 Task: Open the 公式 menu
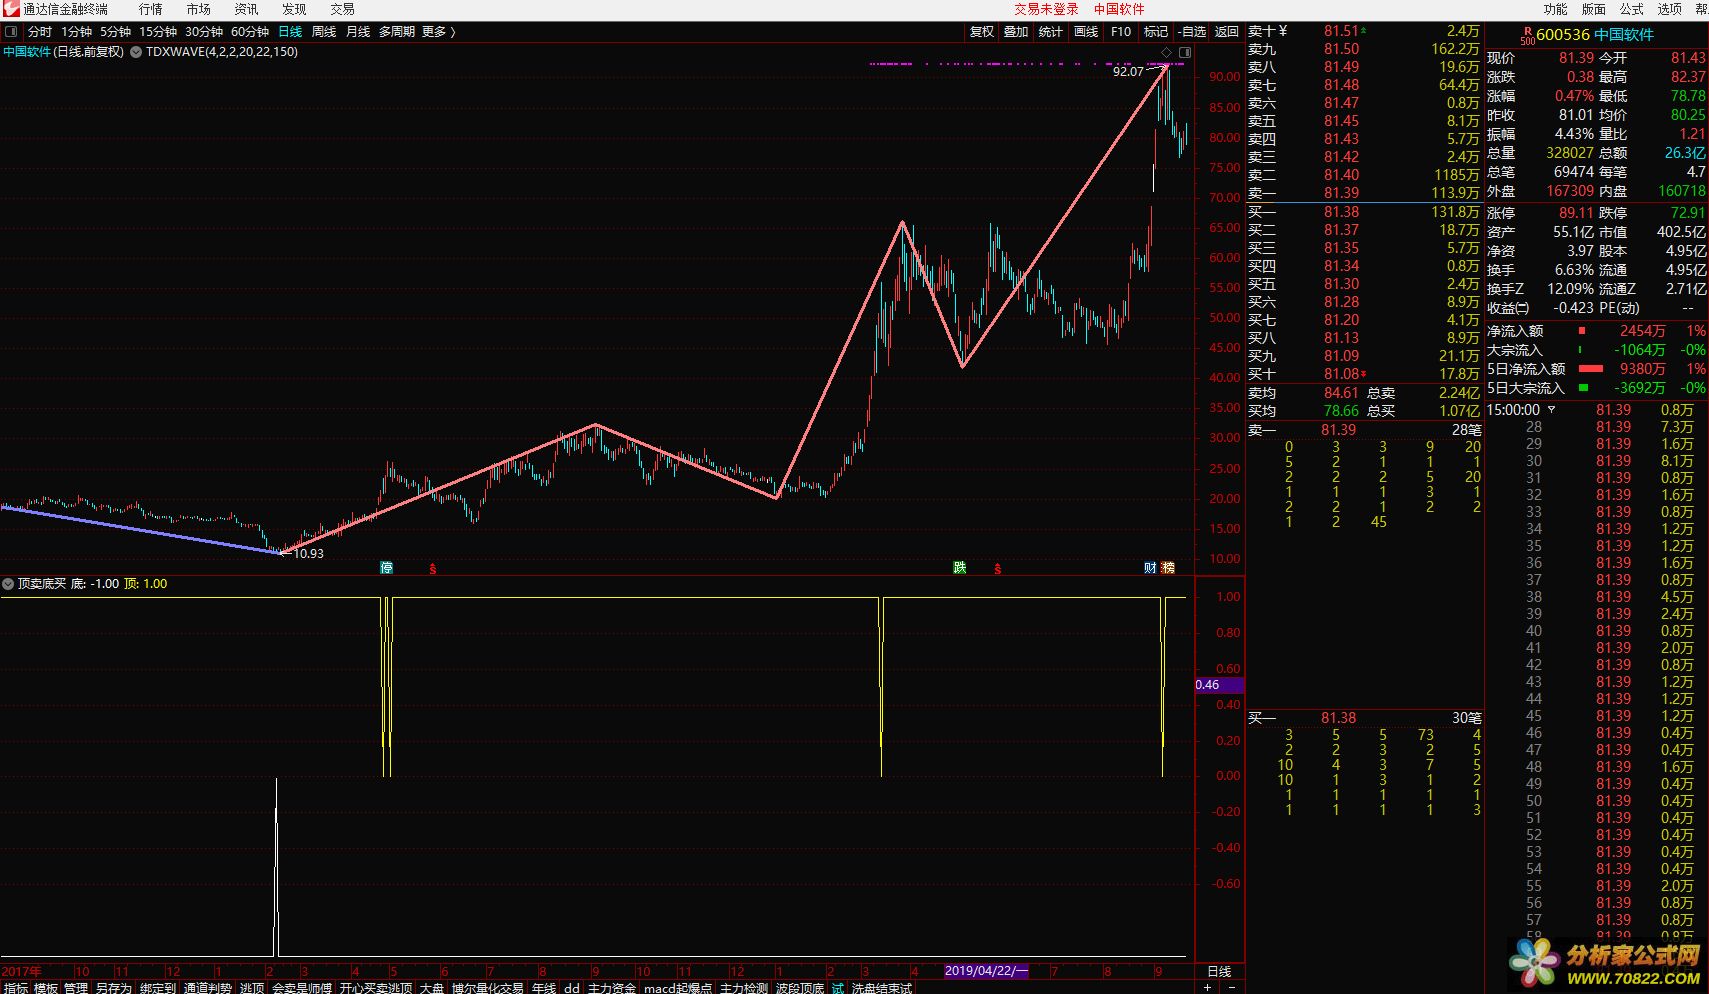point(1632,9)
